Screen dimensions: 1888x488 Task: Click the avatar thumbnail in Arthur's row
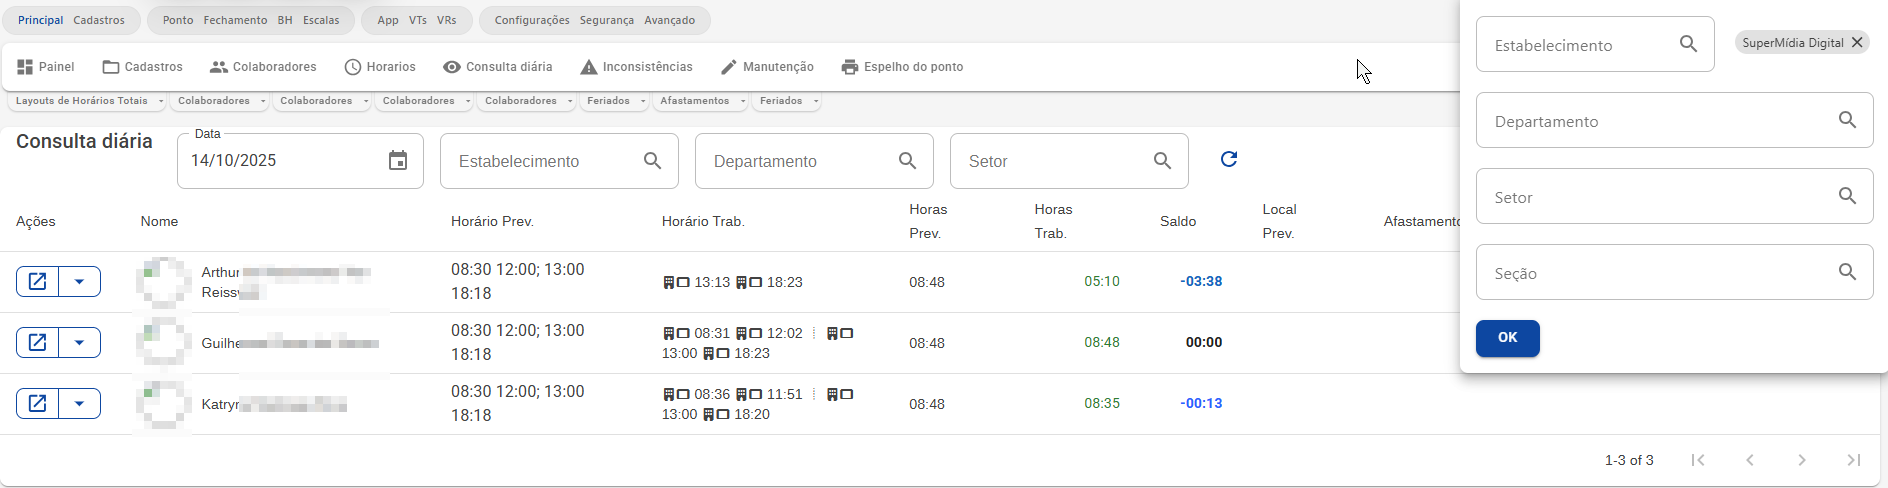pyautogui.click(x=163, y=282)
